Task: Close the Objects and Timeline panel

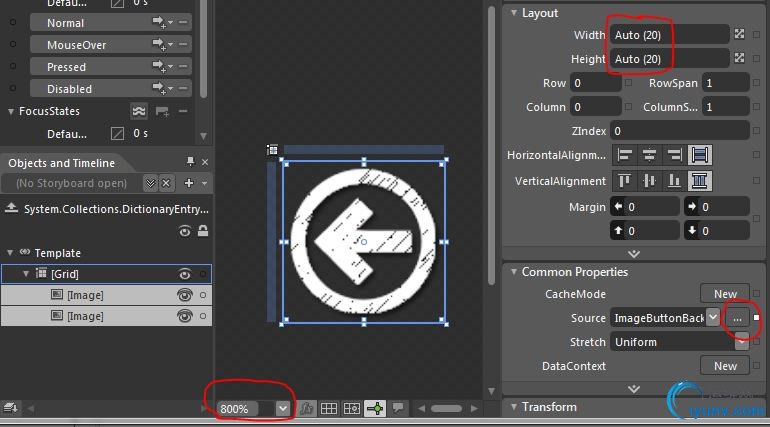Action: (205, 162)
